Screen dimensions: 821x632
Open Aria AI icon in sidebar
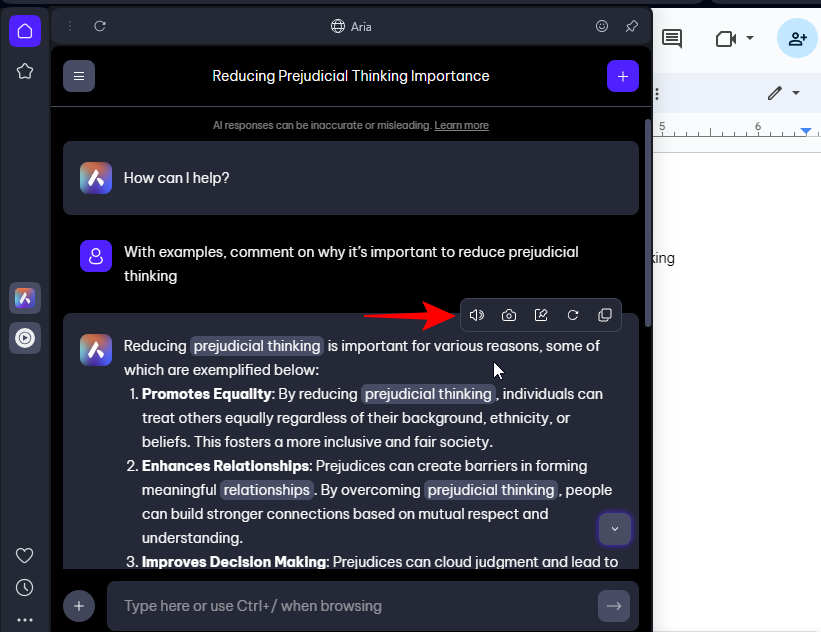25,298
